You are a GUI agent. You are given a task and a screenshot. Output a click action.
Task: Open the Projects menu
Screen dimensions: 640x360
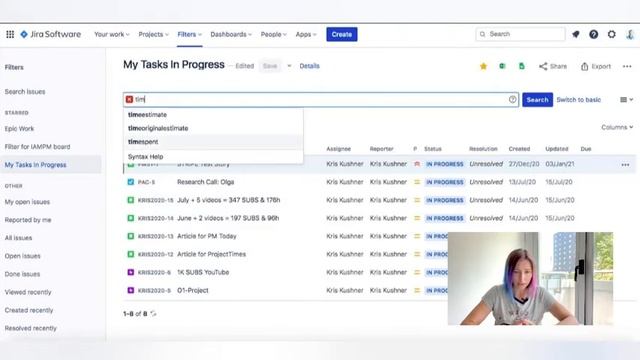(x=153, y=34)
